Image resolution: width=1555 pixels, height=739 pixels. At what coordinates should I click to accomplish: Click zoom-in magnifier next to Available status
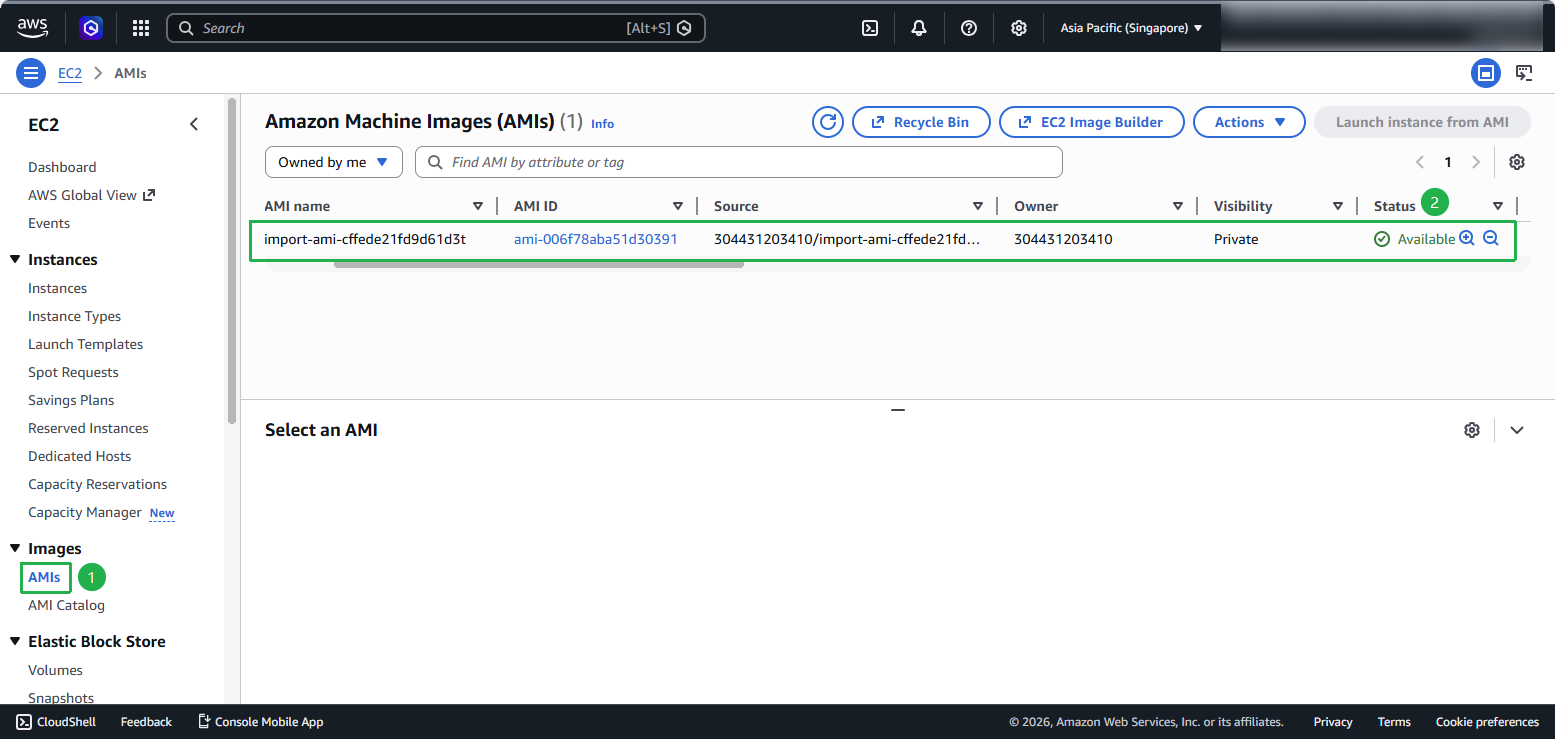click(x=1467, y=238)
